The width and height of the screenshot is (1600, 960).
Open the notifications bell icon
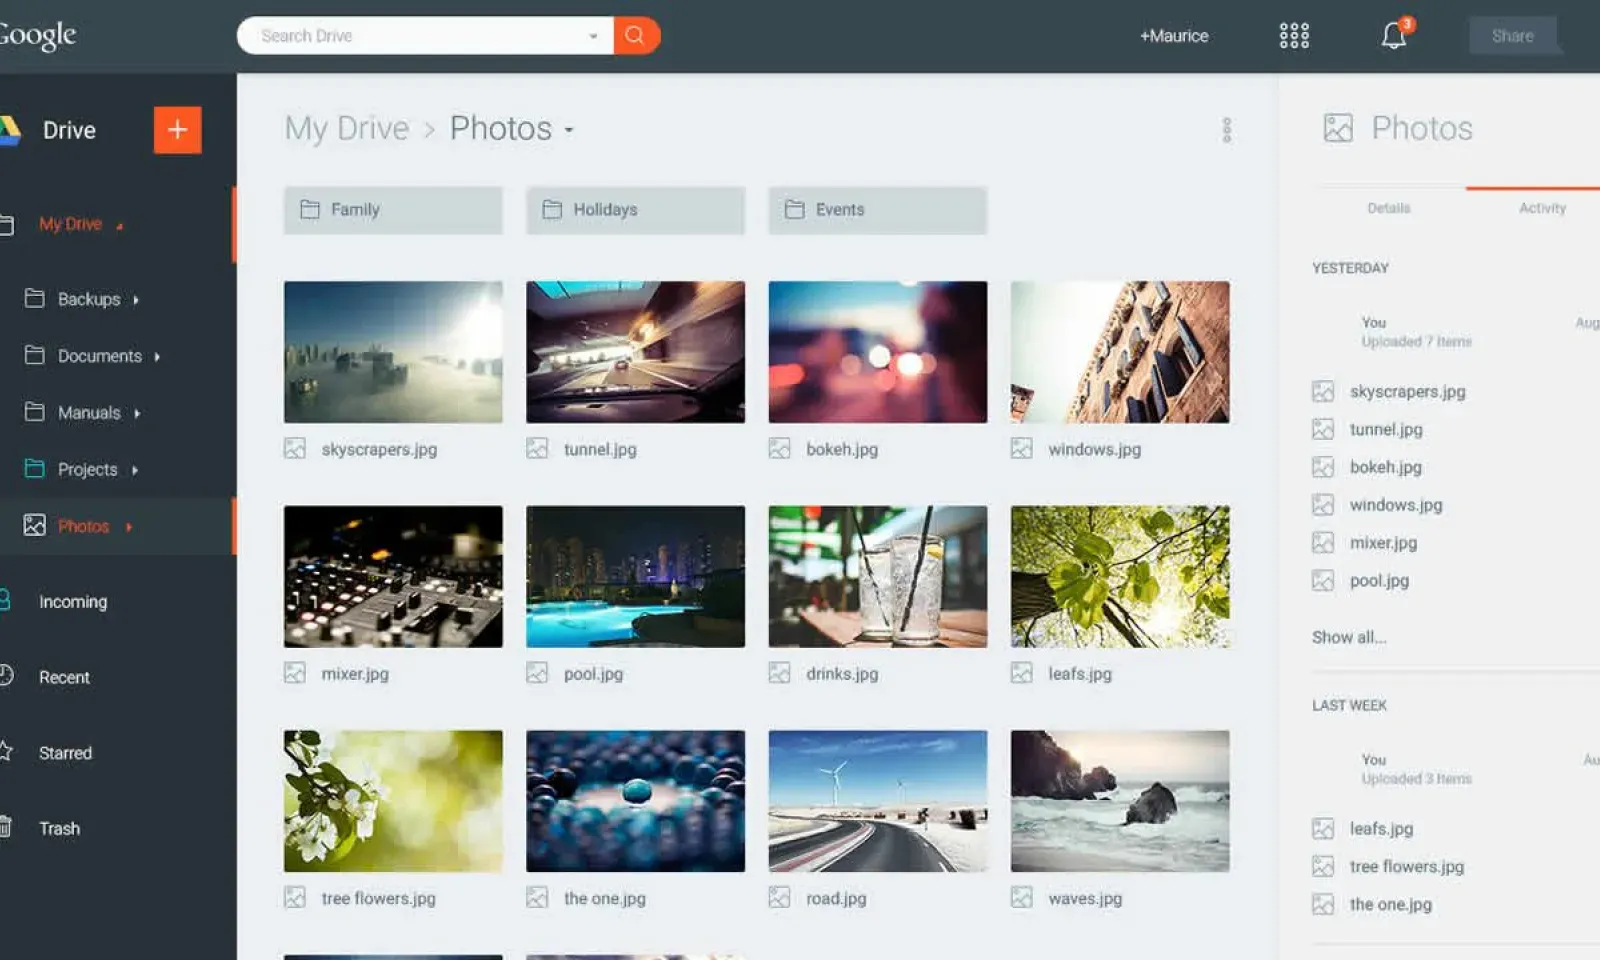pyautogui.click(x=1394, y=36)
